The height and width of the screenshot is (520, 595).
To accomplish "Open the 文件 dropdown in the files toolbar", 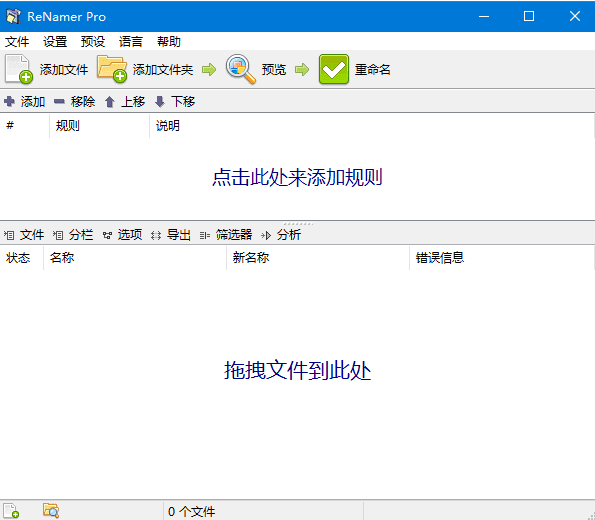I will pyautogui.click(x=24, y=235).
